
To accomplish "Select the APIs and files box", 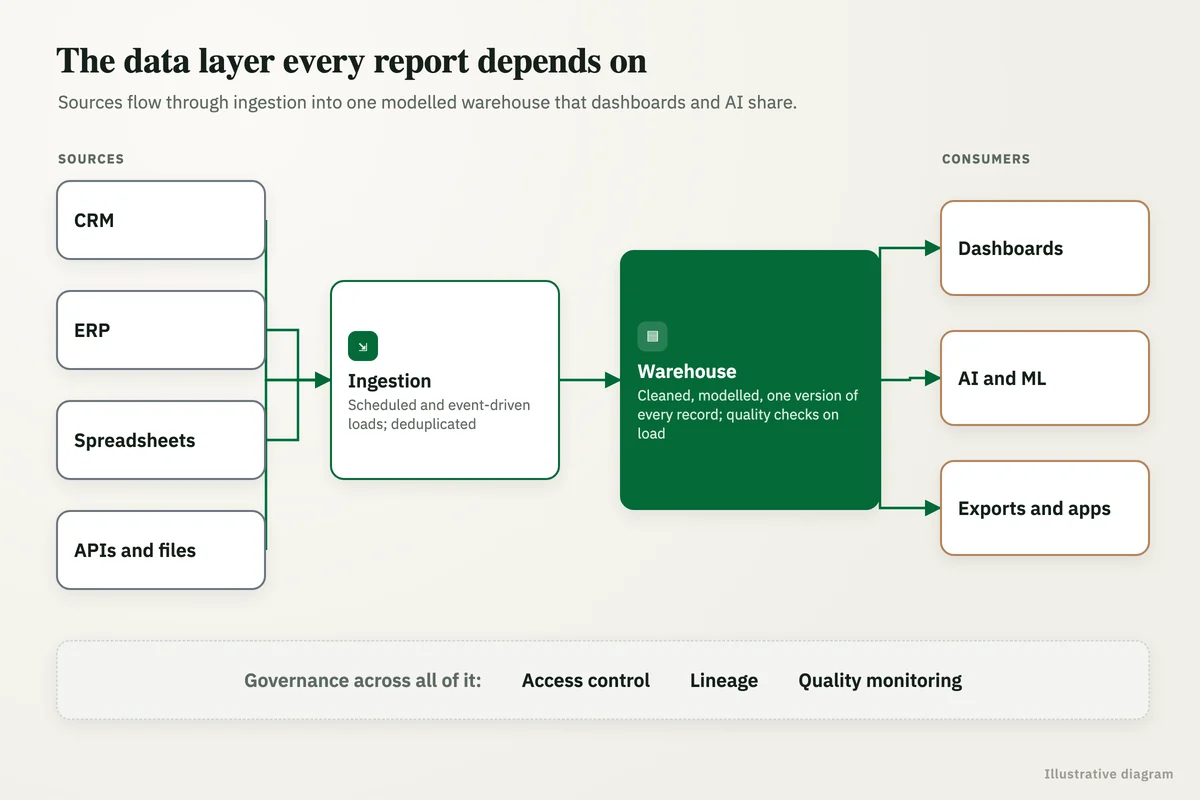I will pyautogui.click(x=161, y=550).
